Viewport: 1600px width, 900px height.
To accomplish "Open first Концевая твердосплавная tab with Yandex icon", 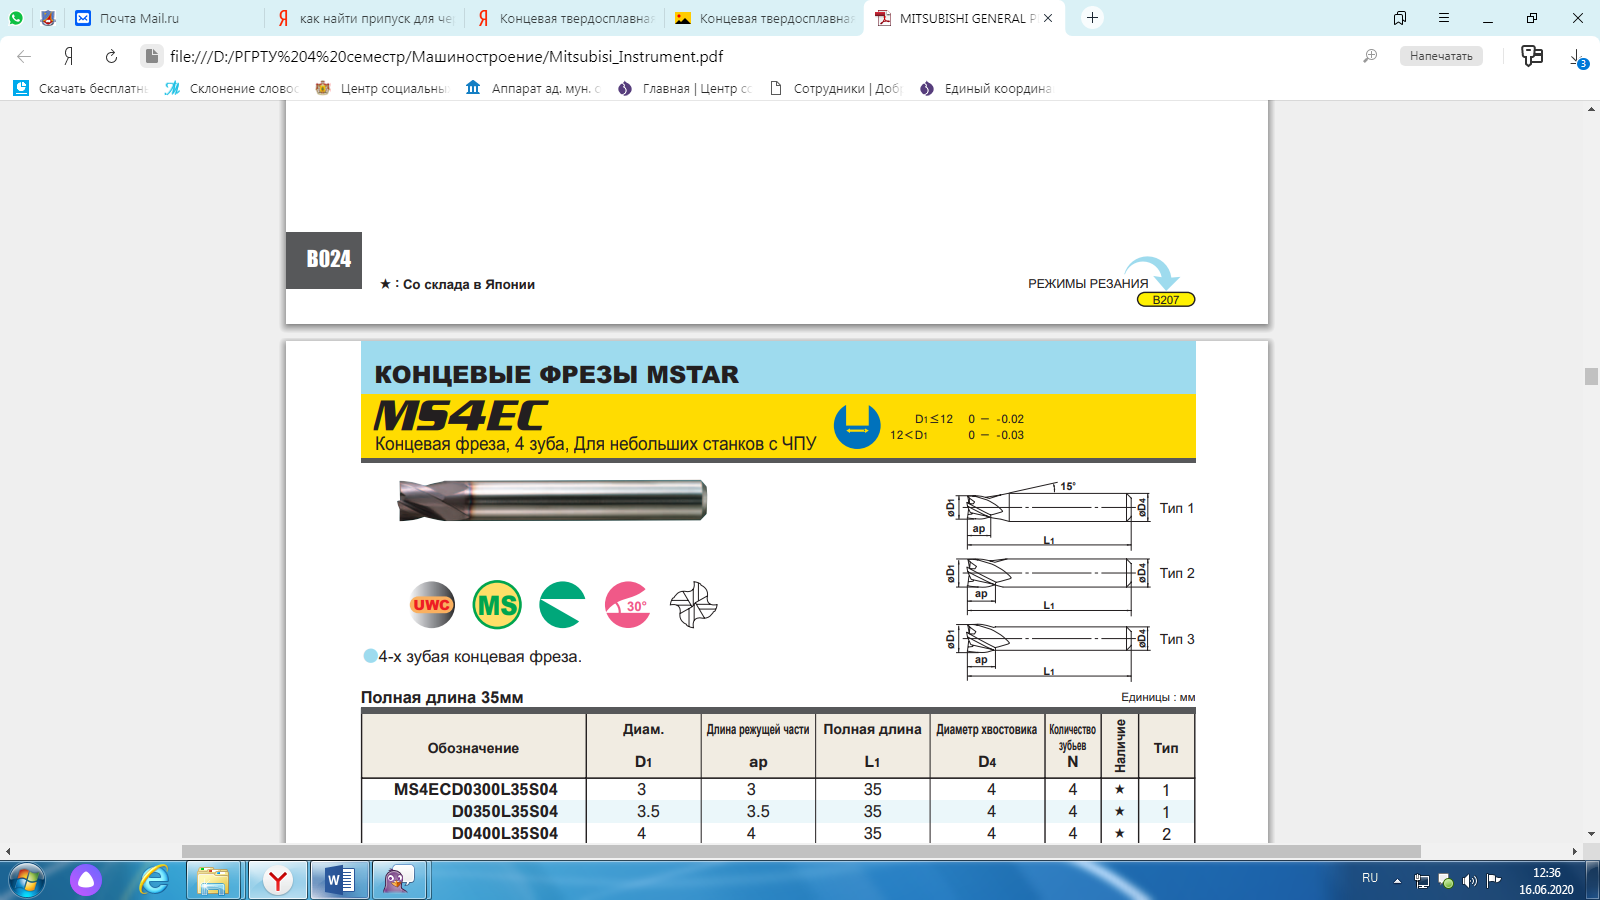I will coord(564,18).
